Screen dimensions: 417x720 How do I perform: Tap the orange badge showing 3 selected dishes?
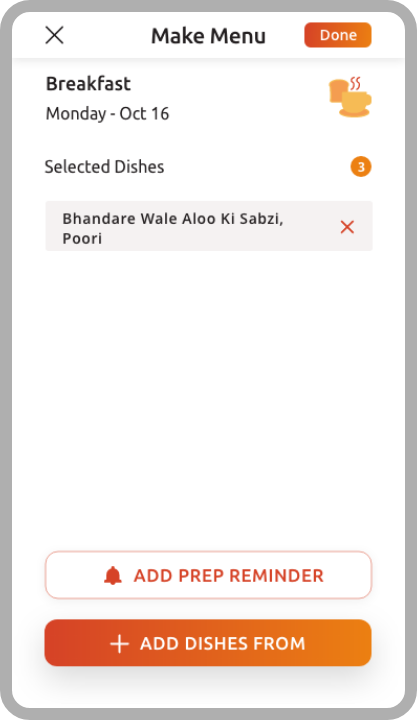361,167
